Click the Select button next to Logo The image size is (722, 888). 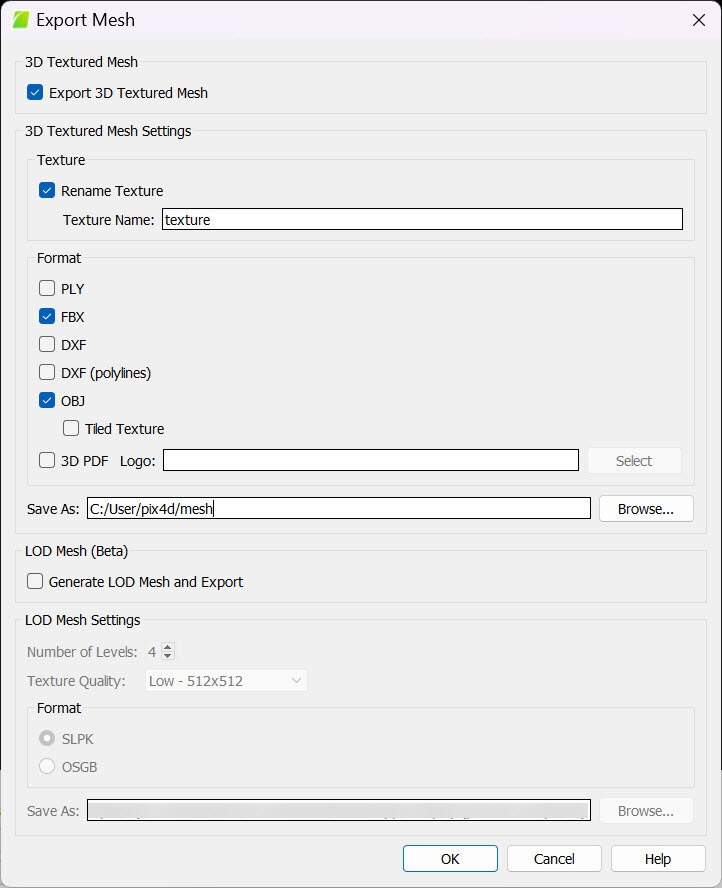tap(634, 460)
